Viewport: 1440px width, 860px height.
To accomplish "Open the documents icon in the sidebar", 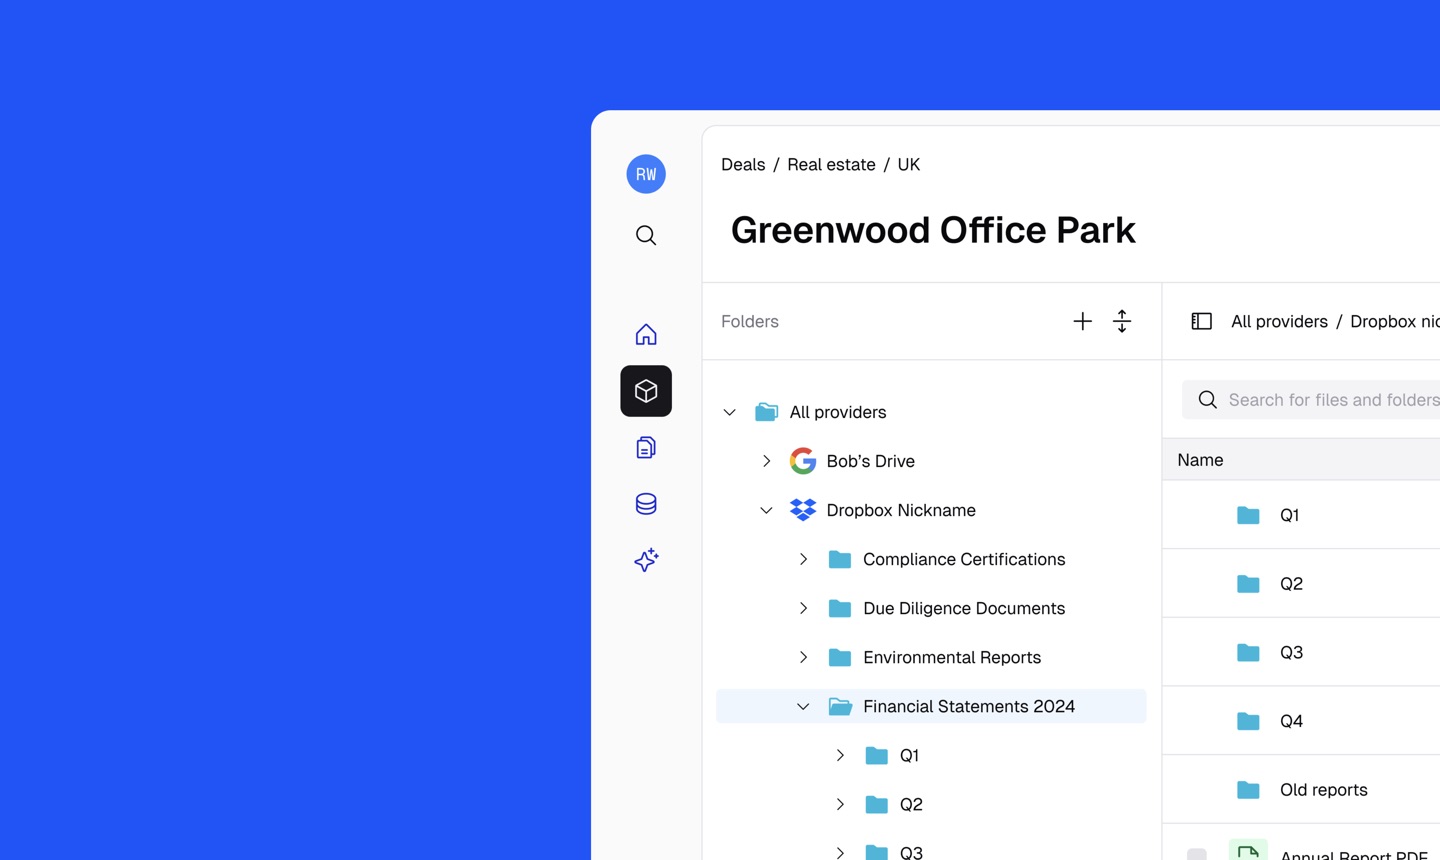I will pyautogui.click(x=646, y=447).
